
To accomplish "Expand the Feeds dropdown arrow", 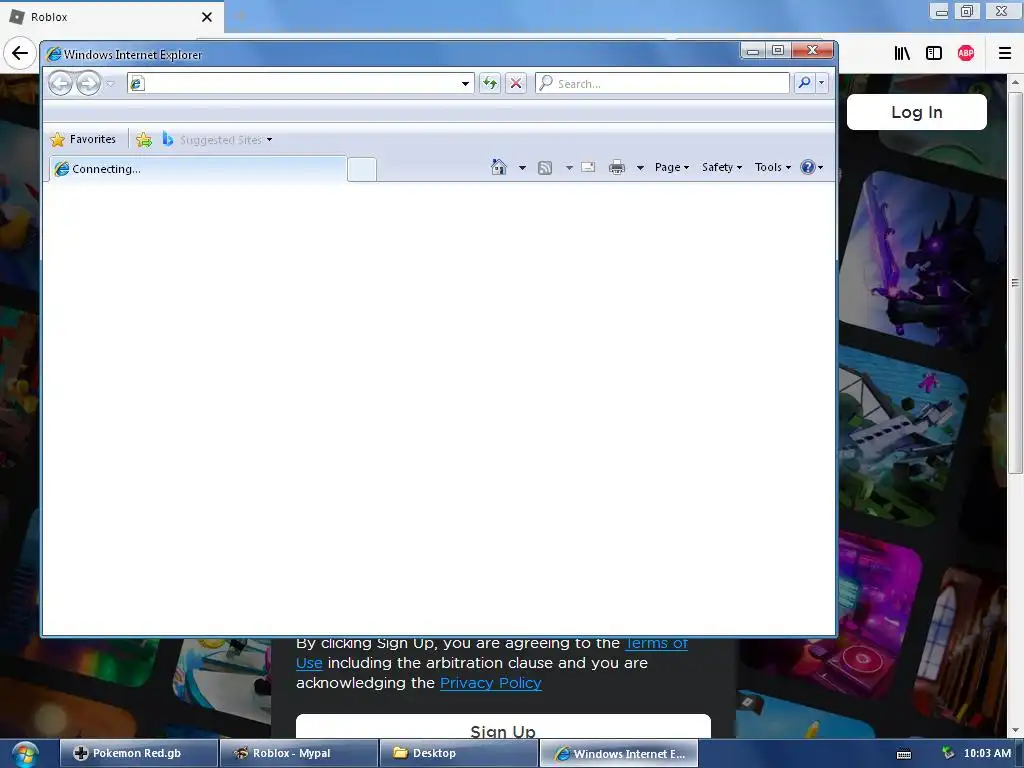I will point(569,168).
